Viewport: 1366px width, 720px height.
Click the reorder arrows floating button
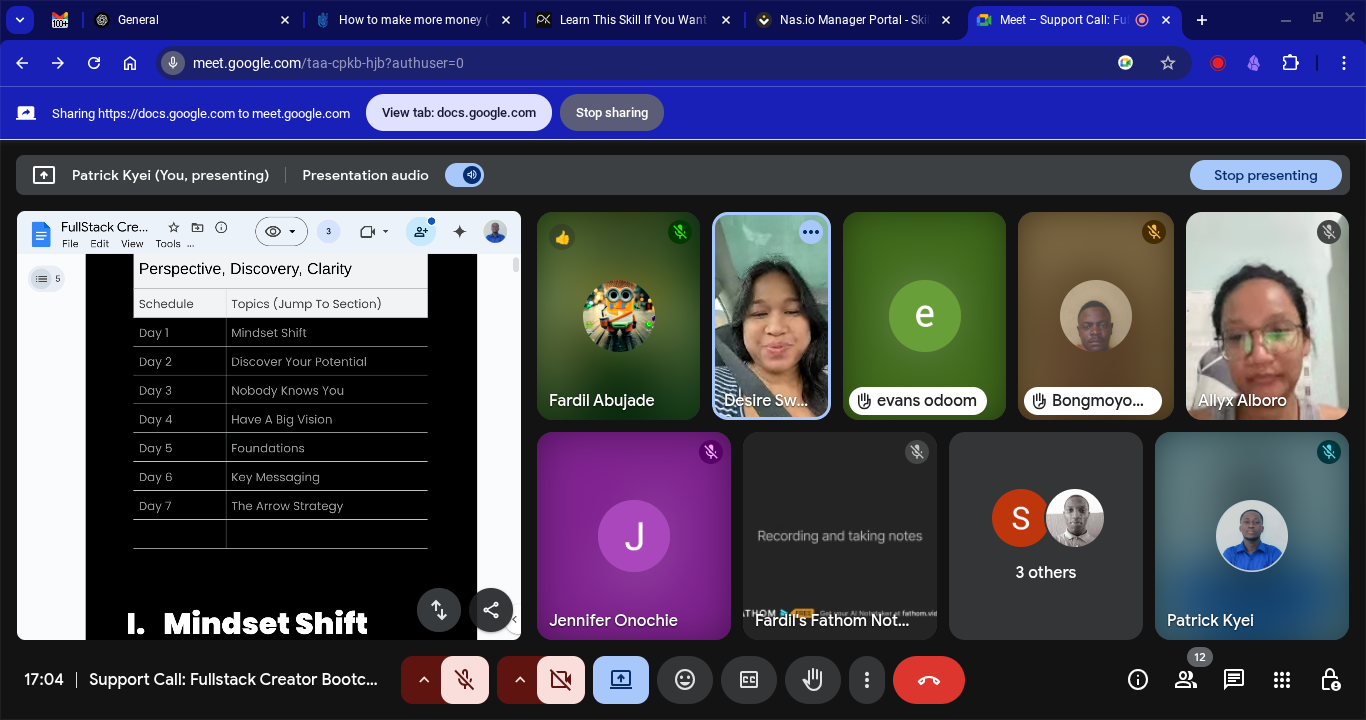(x=439, y=609)
